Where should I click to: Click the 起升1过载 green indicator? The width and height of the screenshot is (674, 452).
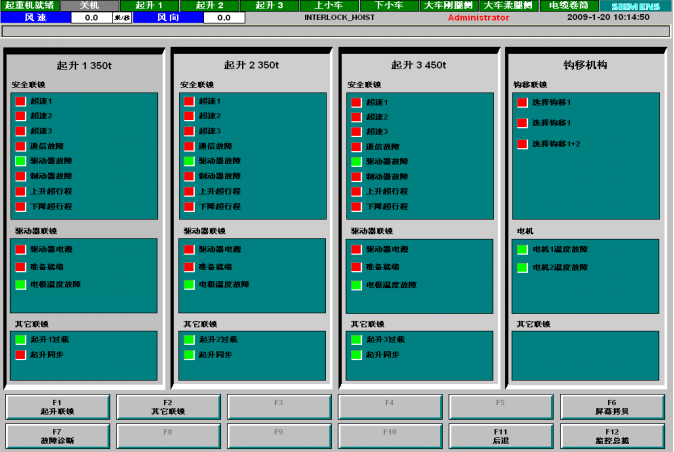pyautogui.click(x=20, y=340)
